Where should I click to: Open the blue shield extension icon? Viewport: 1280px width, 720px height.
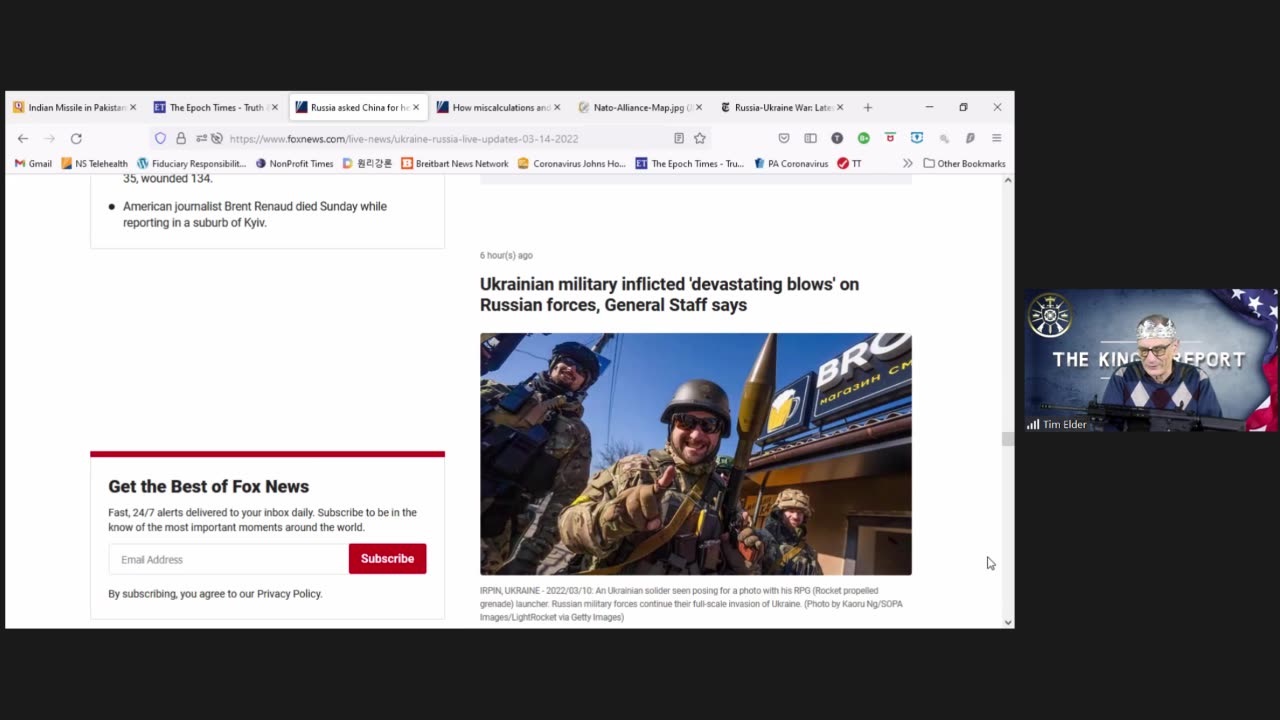click(917, 138)
